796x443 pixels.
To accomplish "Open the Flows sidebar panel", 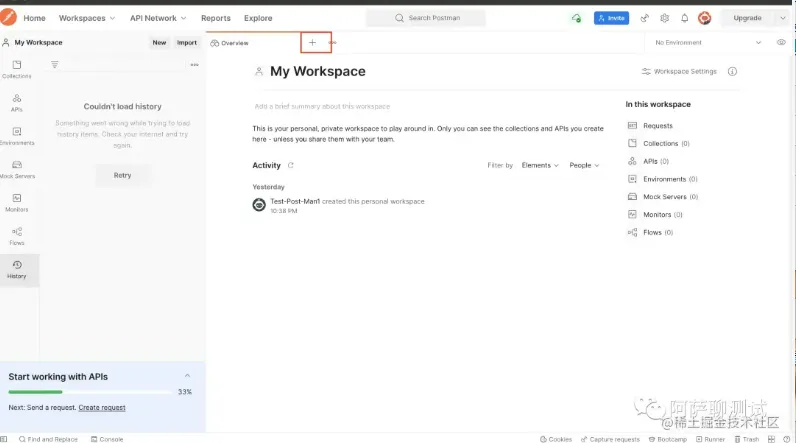I will point(17,236).
